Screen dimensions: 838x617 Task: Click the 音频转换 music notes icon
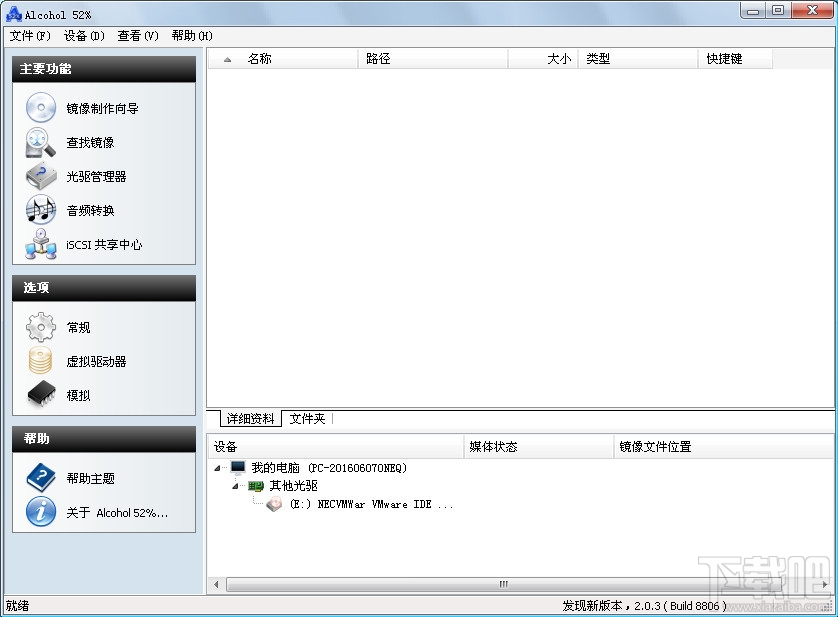coord(41,210)
